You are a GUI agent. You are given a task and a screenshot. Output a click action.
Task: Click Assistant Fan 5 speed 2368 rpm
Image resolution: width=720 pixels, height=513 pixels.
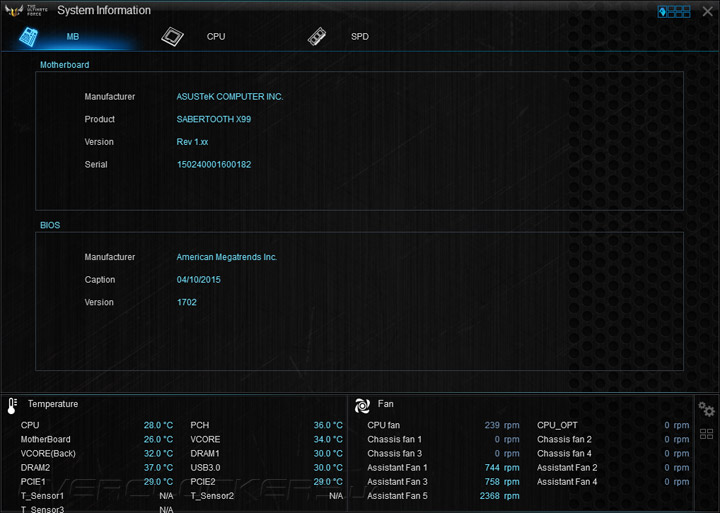(x=499, y=496)
